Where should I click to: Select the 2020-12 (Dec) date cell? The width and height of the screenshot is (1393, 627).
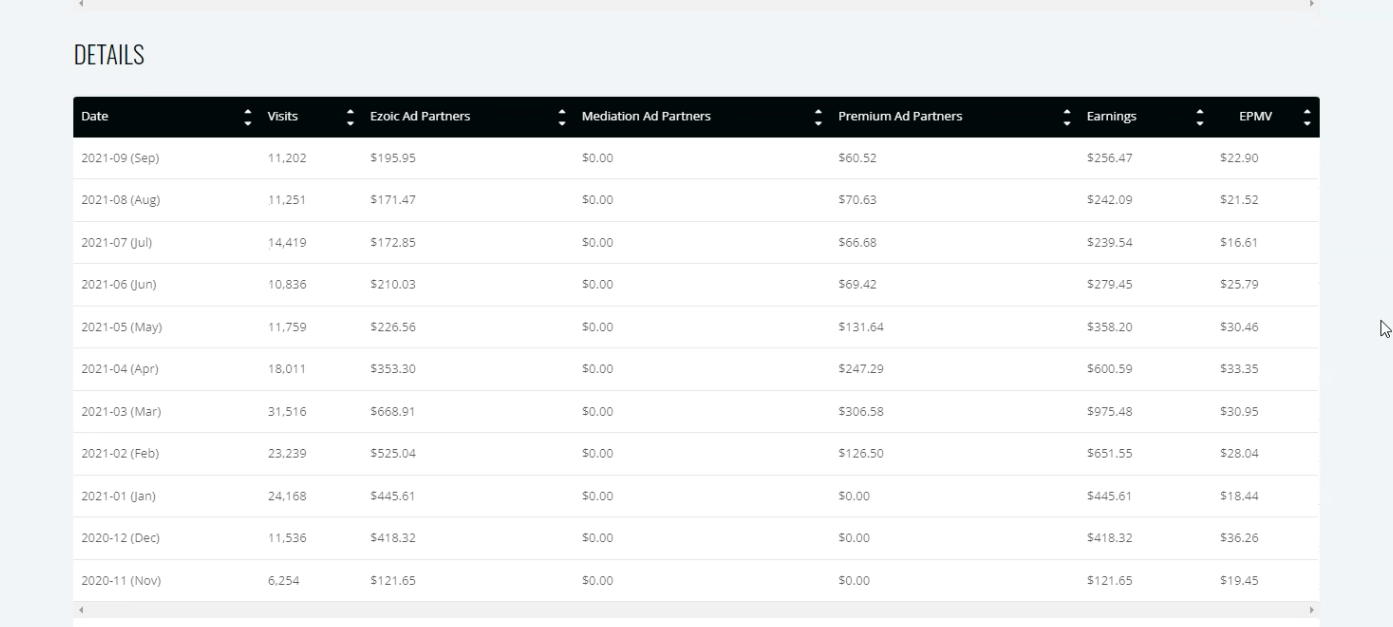coord(120,538)
